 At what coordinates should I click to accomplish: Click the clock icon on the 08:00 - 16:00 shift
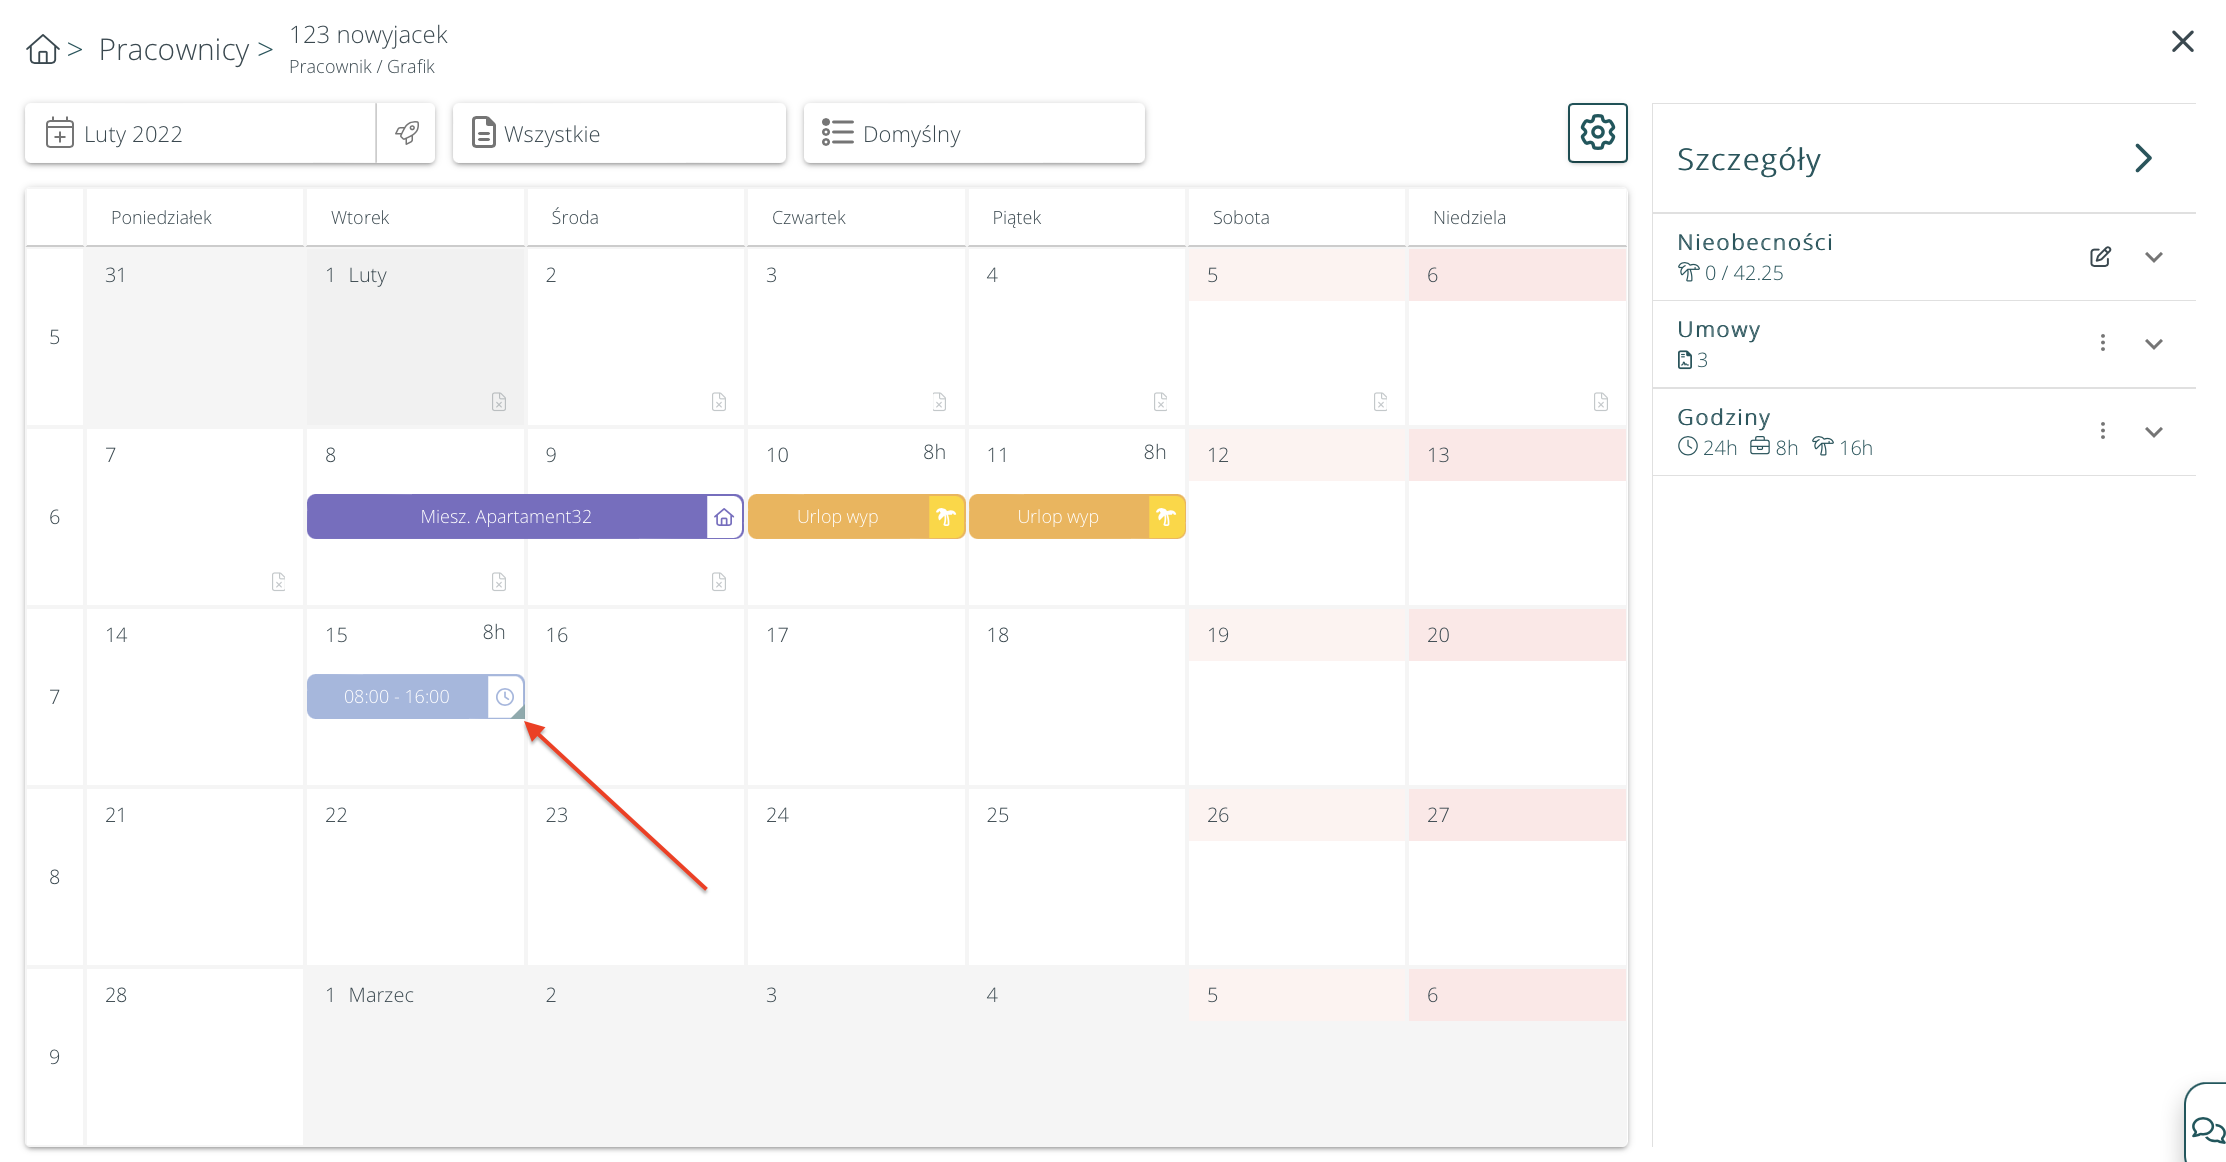[505, 697]
